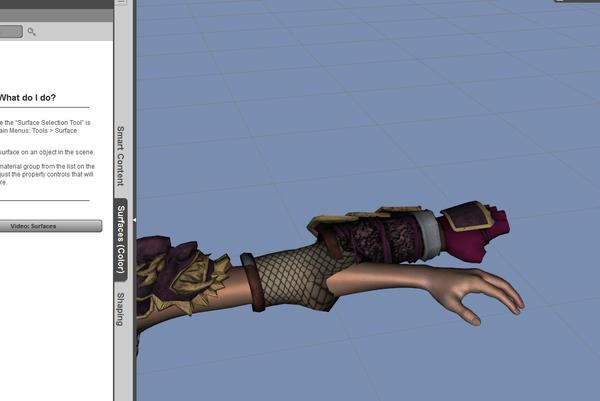This screenshot has height=401, width=600.
Task: Select the Surfaces (Color) side tab
Action: 121,240
